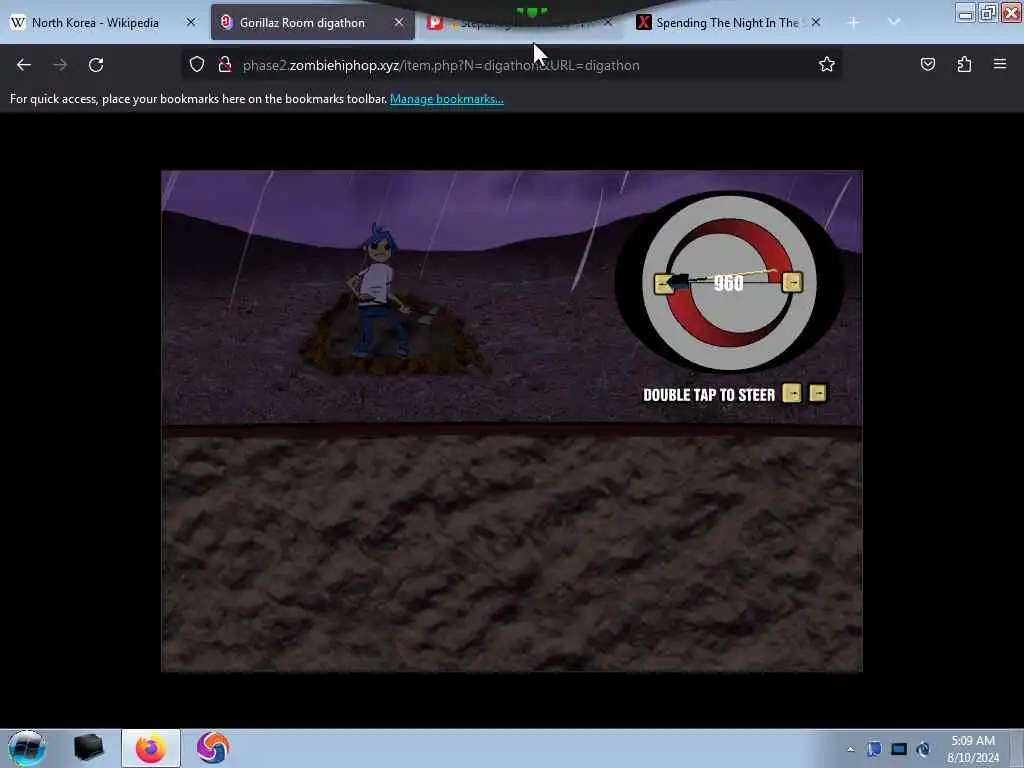This screenshot has height=768, width=1024.
Task: Open the Windows Start button
Action: coord(26,748)
